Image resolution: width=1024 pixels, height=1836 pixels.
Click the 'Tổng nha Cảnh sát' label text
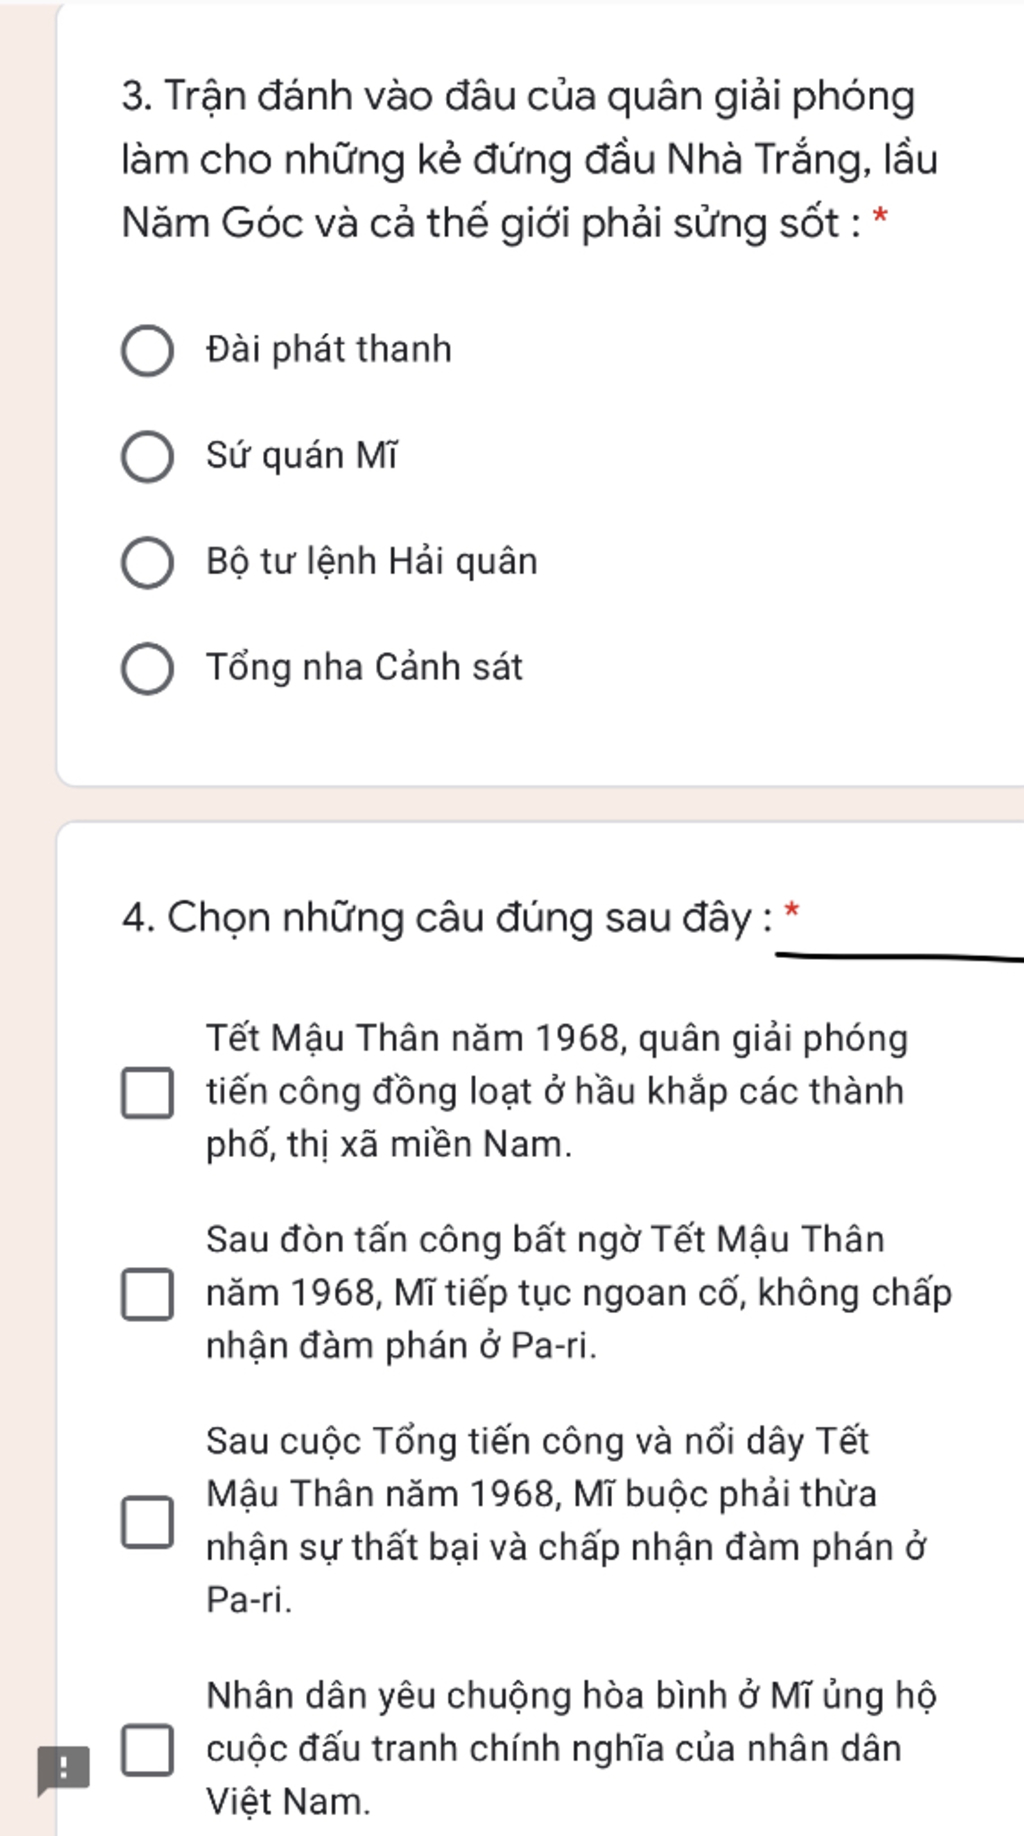click(364, 667)
